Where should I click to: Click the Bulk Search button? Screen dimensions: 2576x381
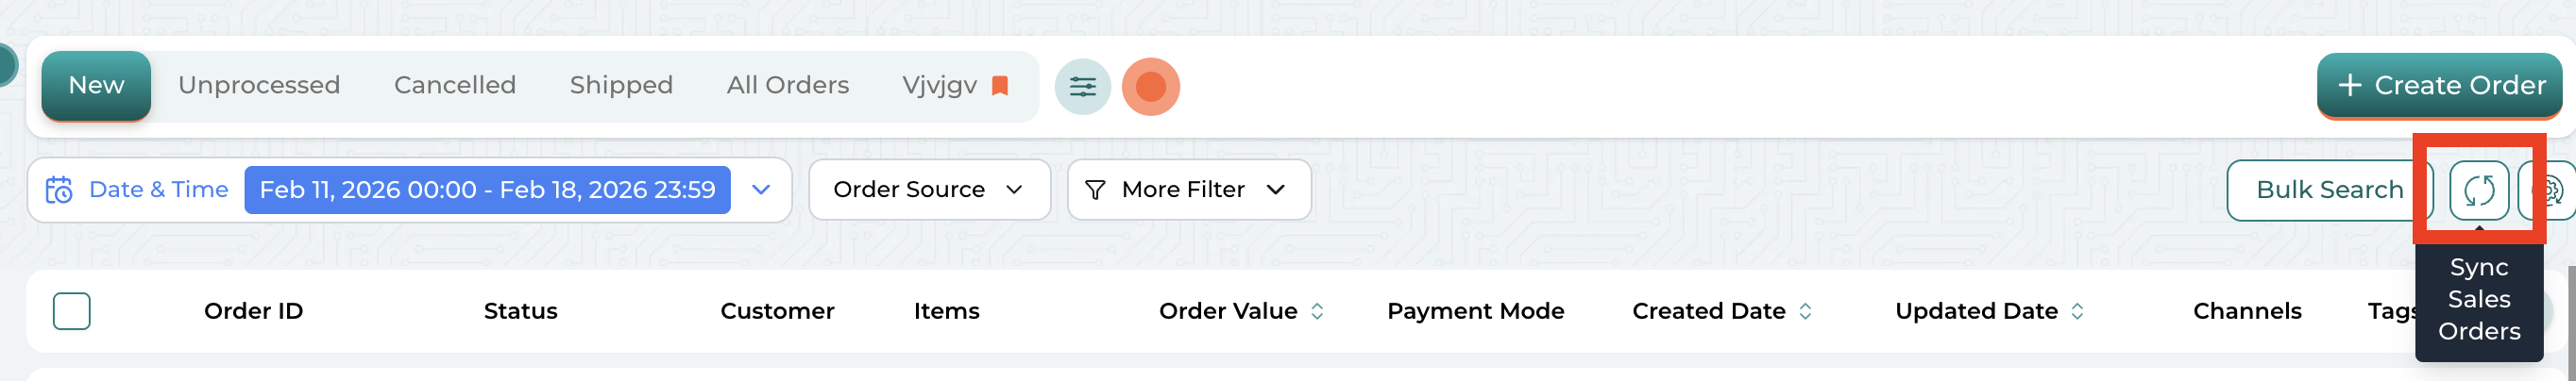2328,190
